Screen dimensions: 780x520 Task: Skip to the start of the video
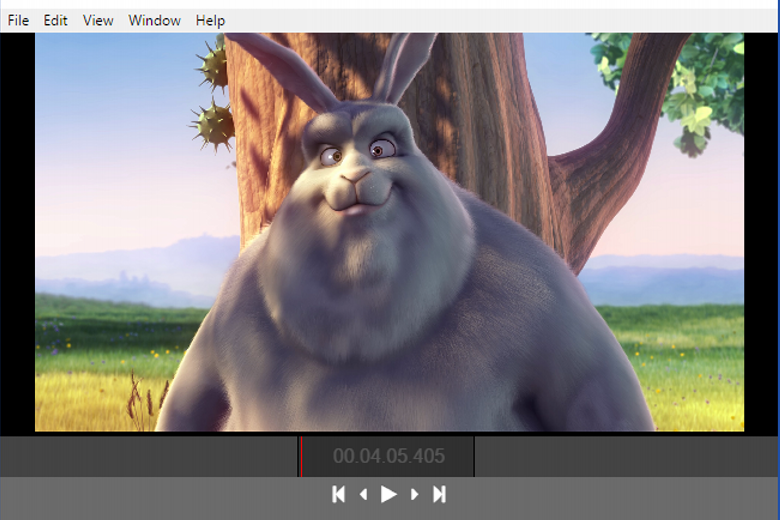click(339, 495)
